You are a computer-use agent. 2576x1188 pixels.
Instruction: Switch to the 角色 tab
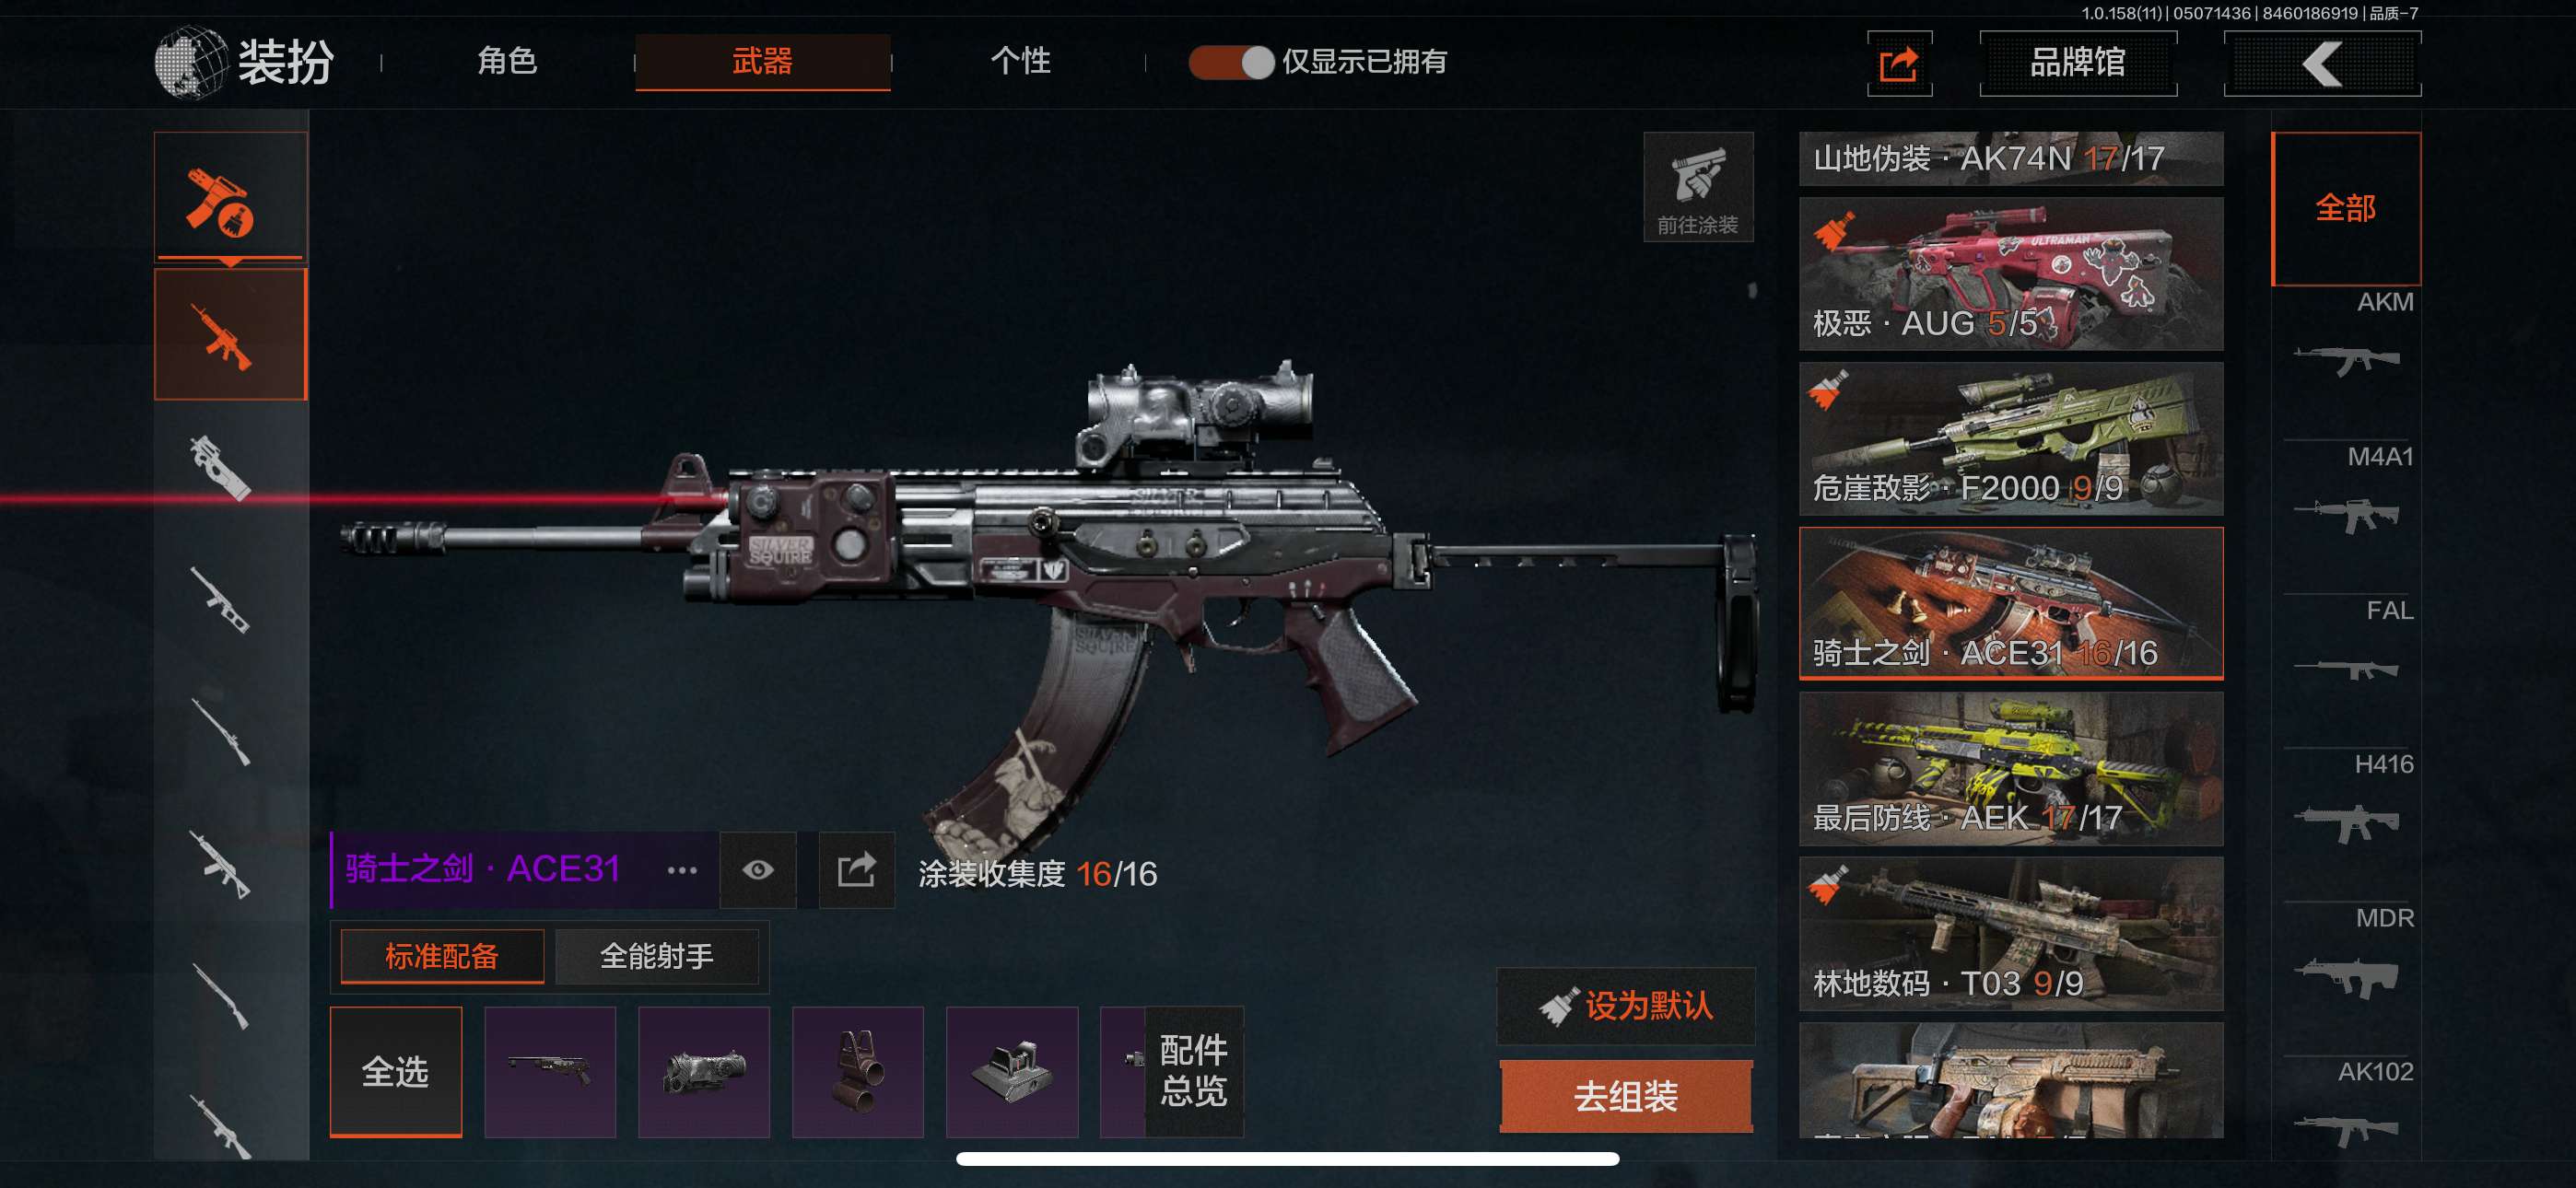507,61
